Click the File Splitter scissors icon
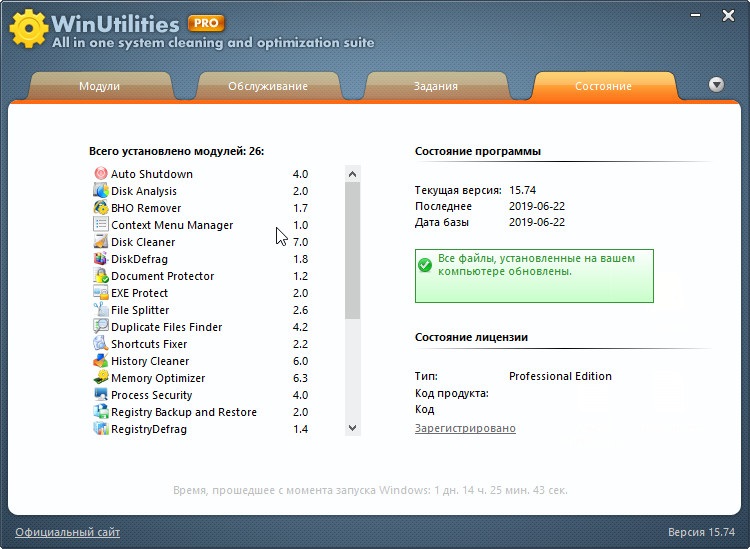The image size is (750, 549). 100,309
